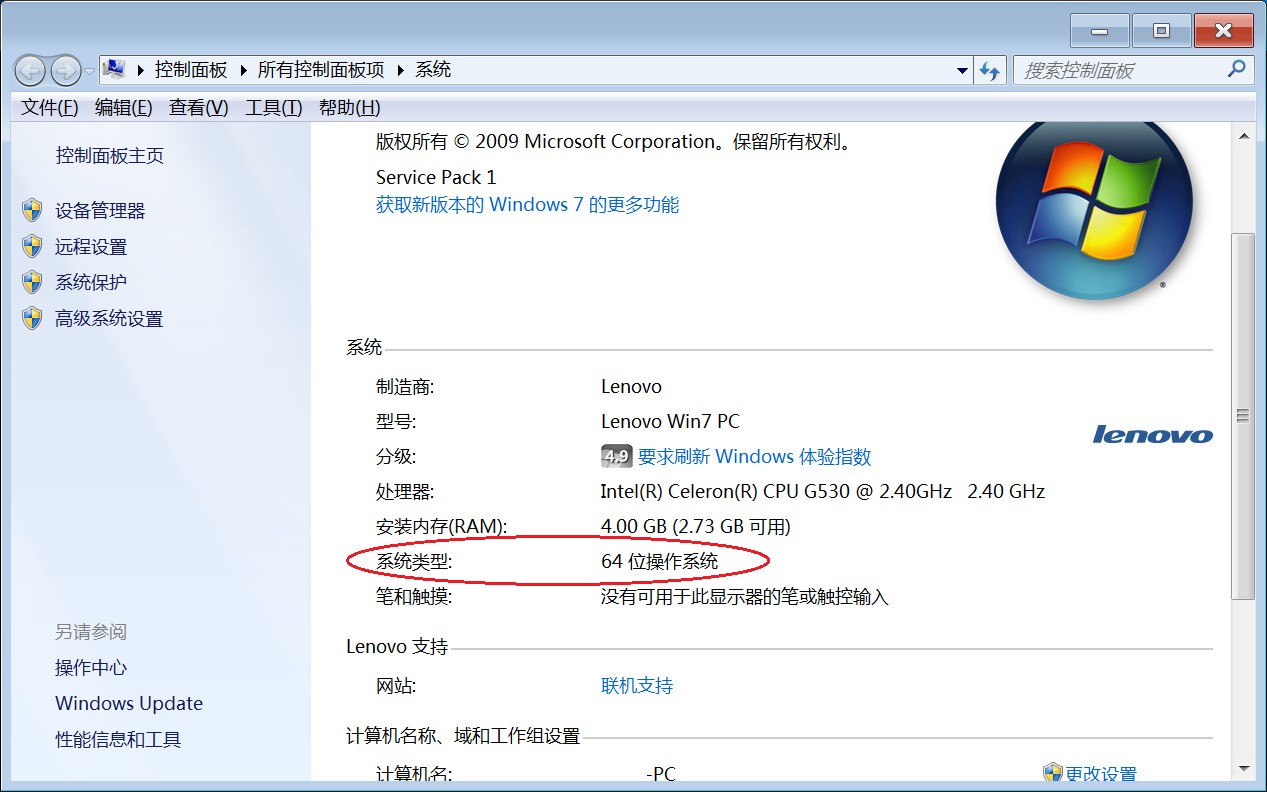Click the 4.9 experience index rating badge
This screenshot has height=792, width=1267.
tap(616, 457)
